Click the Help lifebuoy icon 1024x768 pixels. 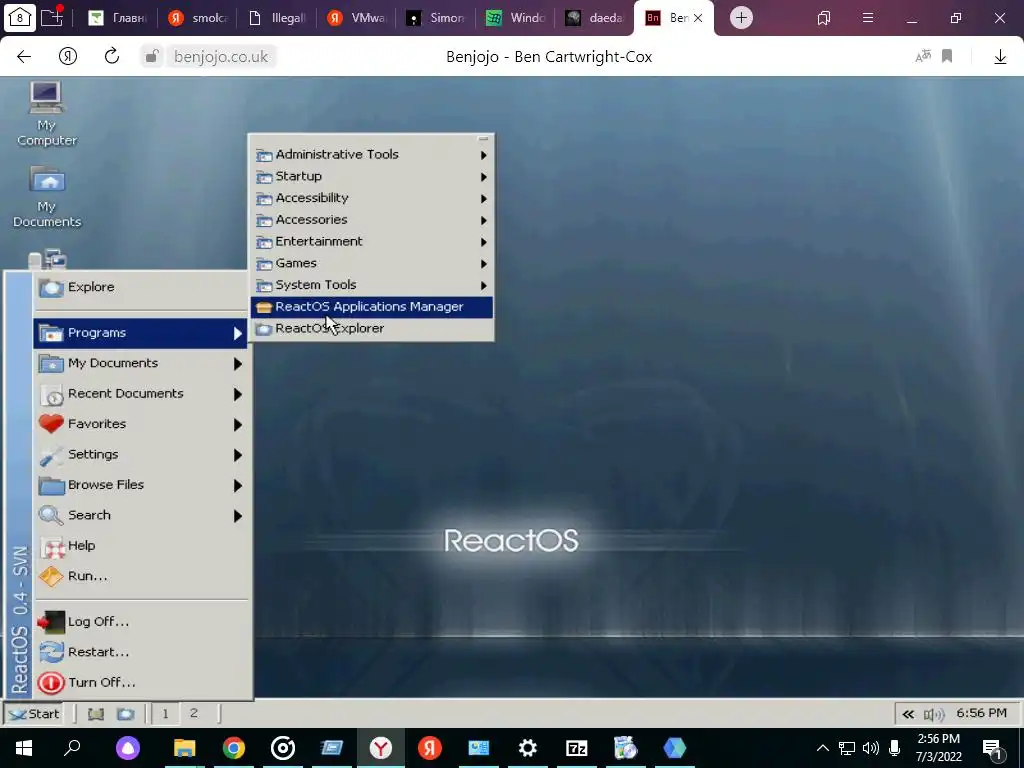(x=51, y=547)
